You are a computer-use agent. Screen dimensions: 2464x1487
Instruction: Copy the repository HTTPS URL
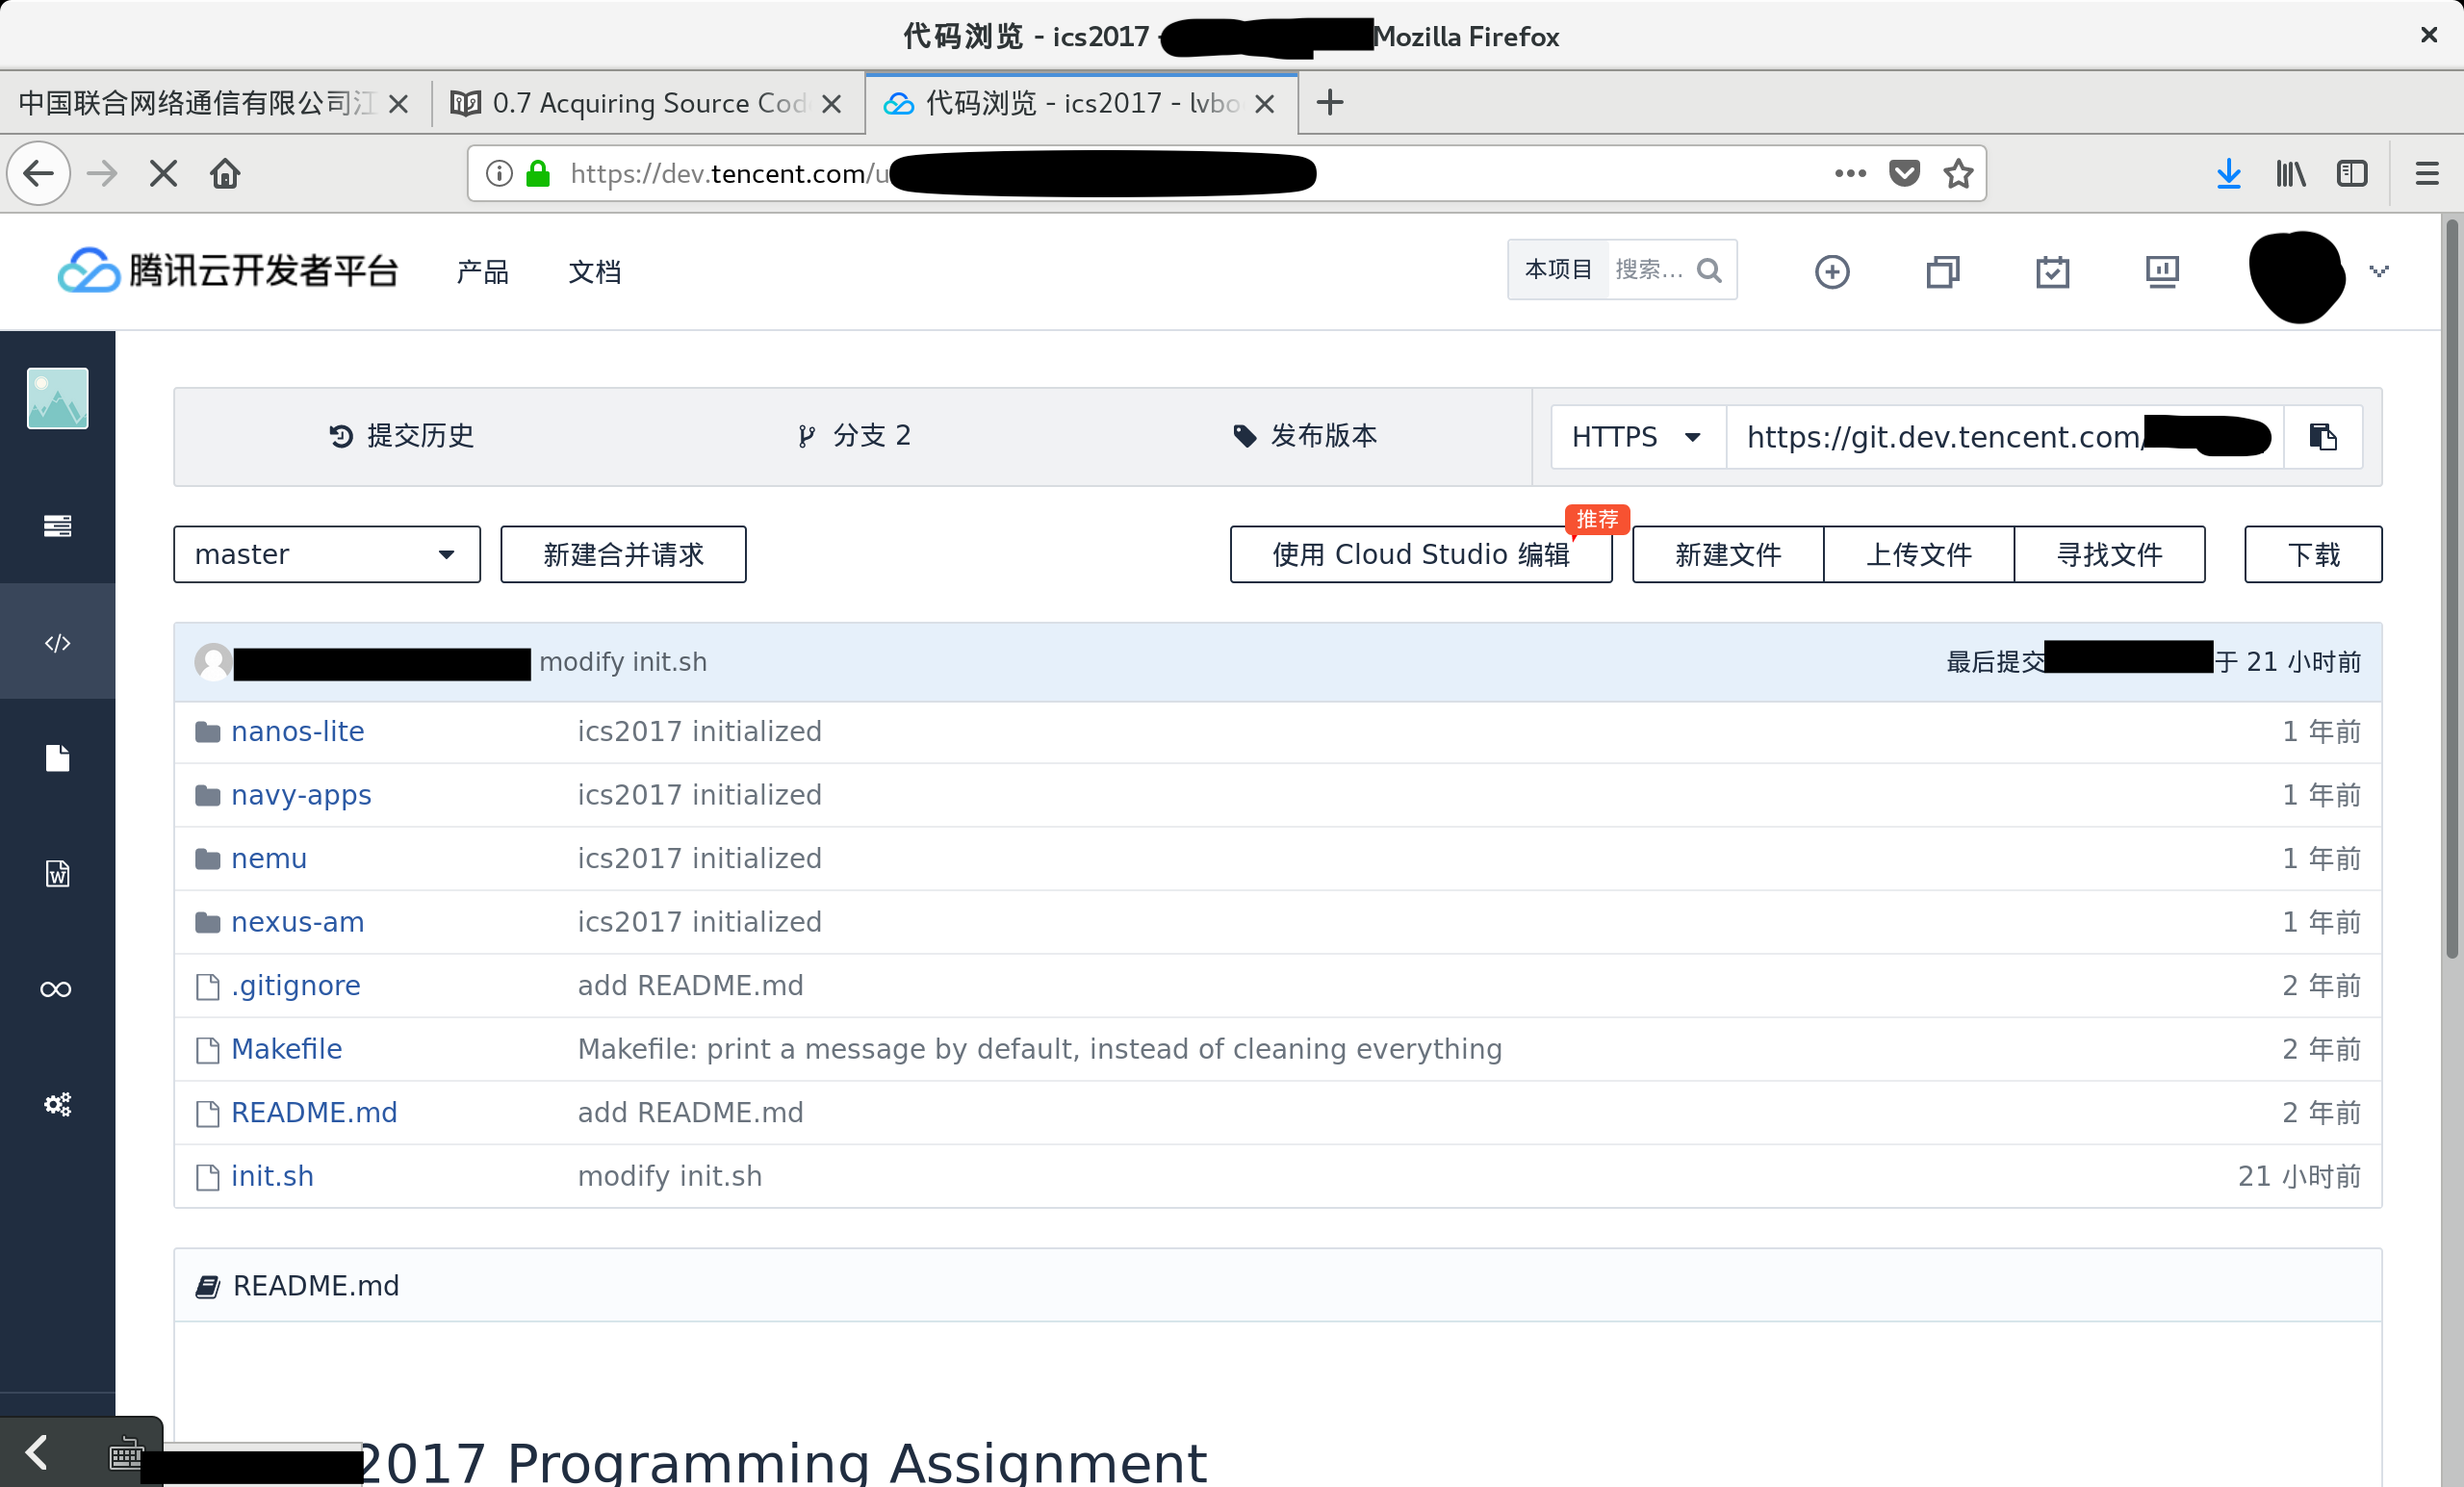pos(2322,437)
